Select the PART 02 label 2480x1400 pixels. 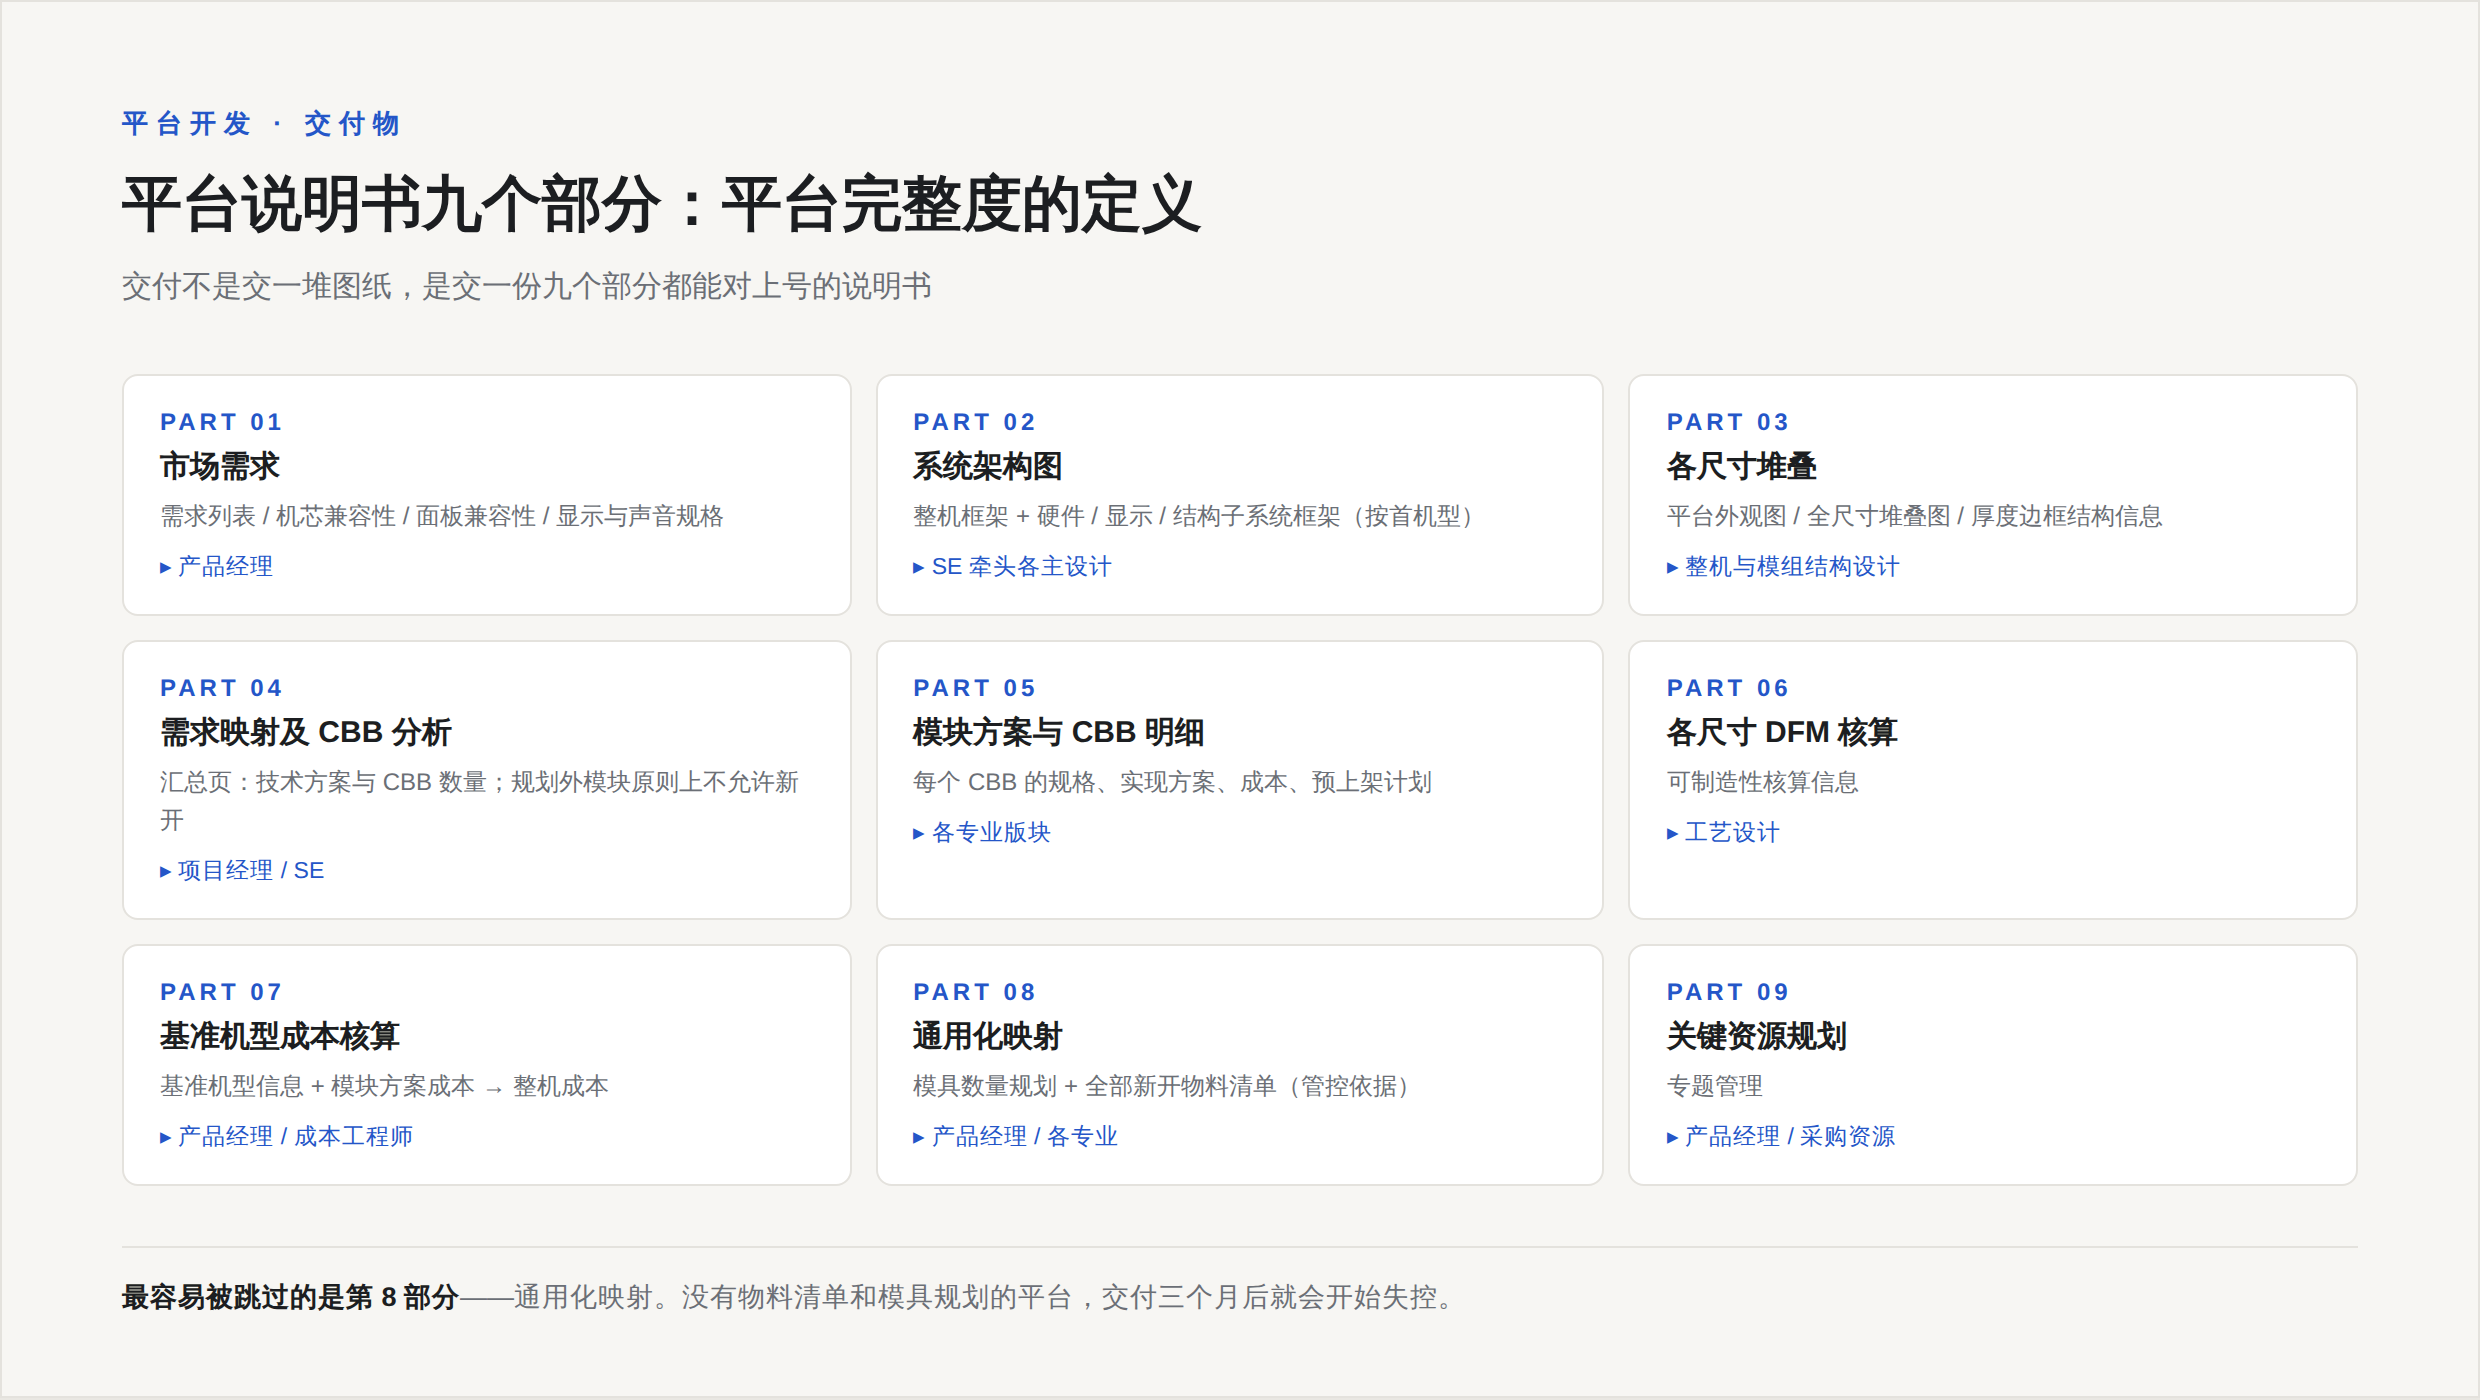coord(975,422)
